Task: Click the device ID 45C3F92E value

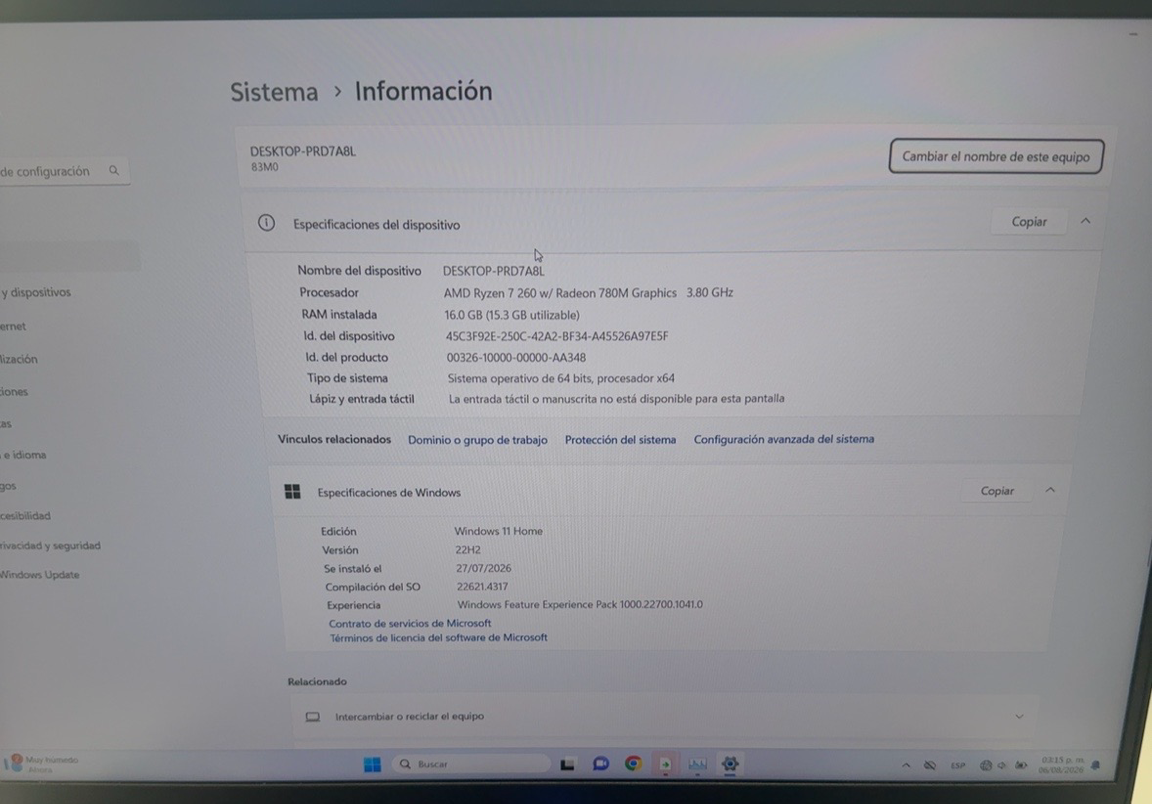Action: 557,336
